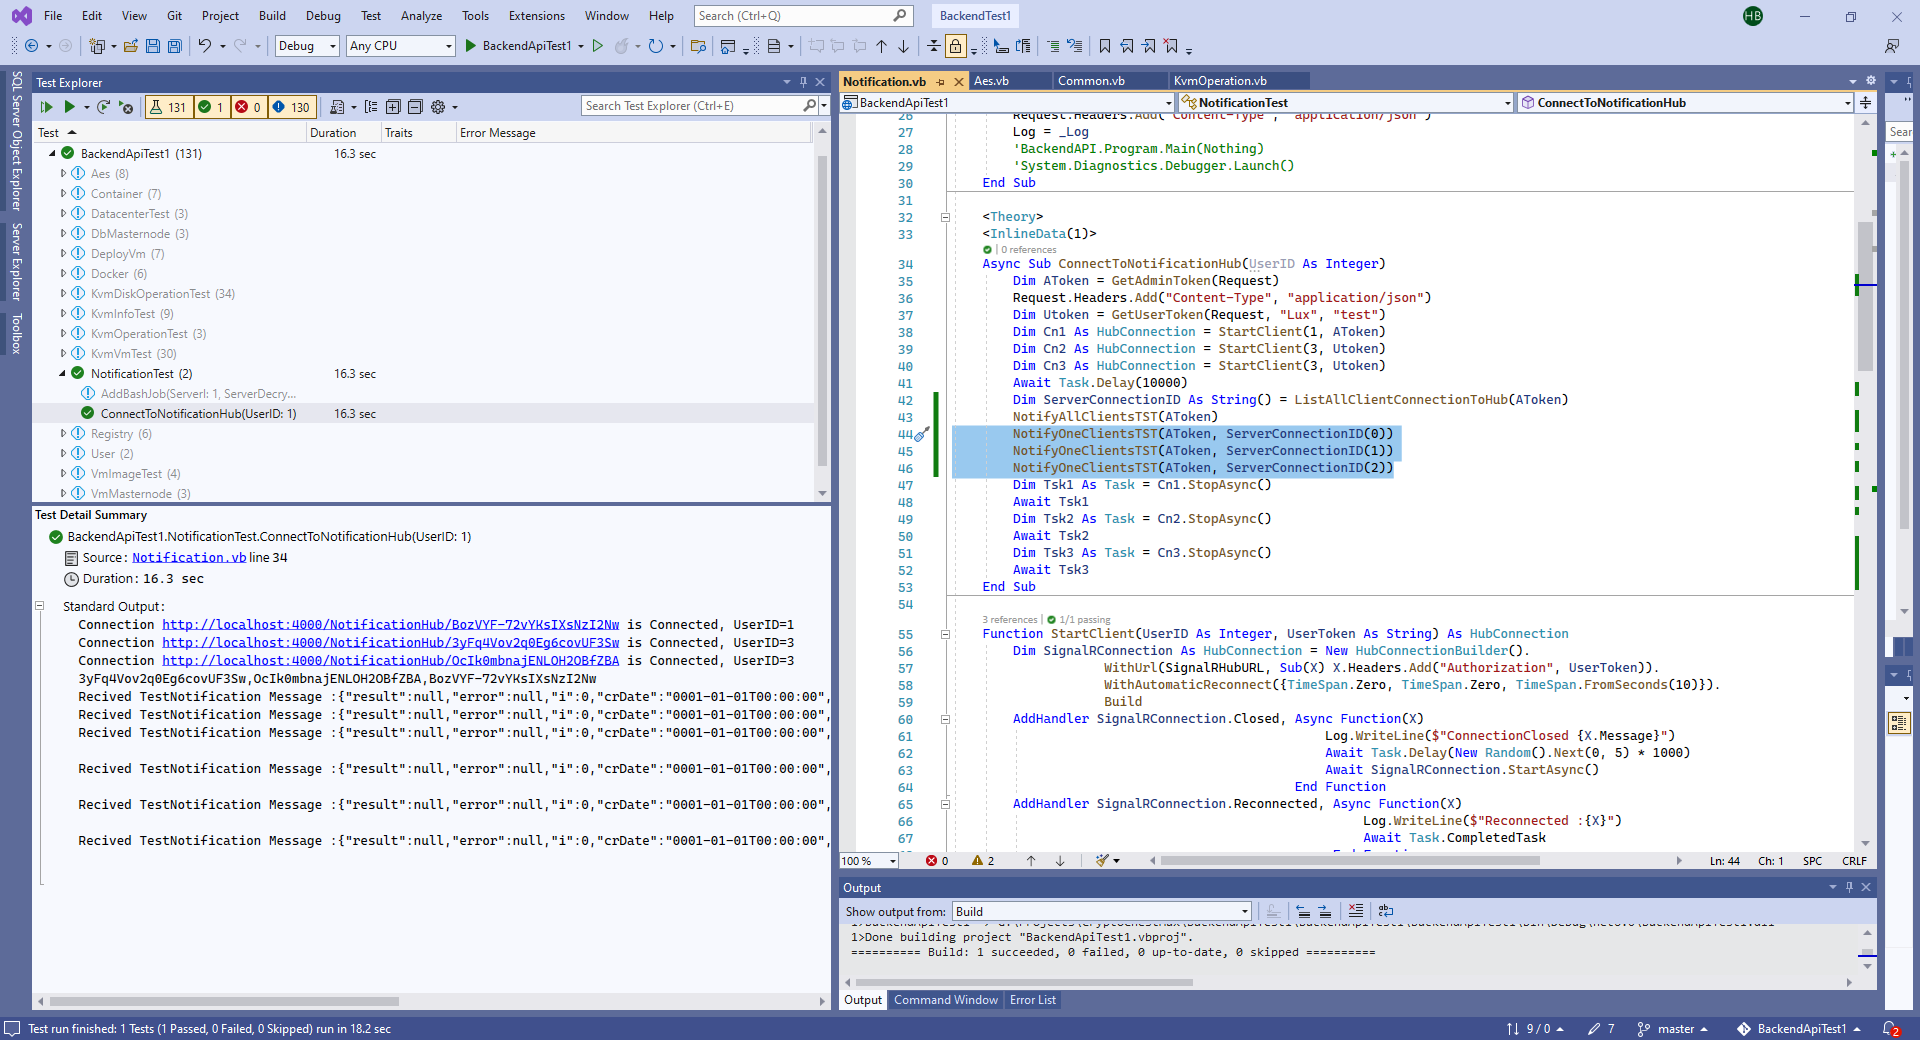Toggle the passed tests filter showing 1

click(x=211, y=107)
